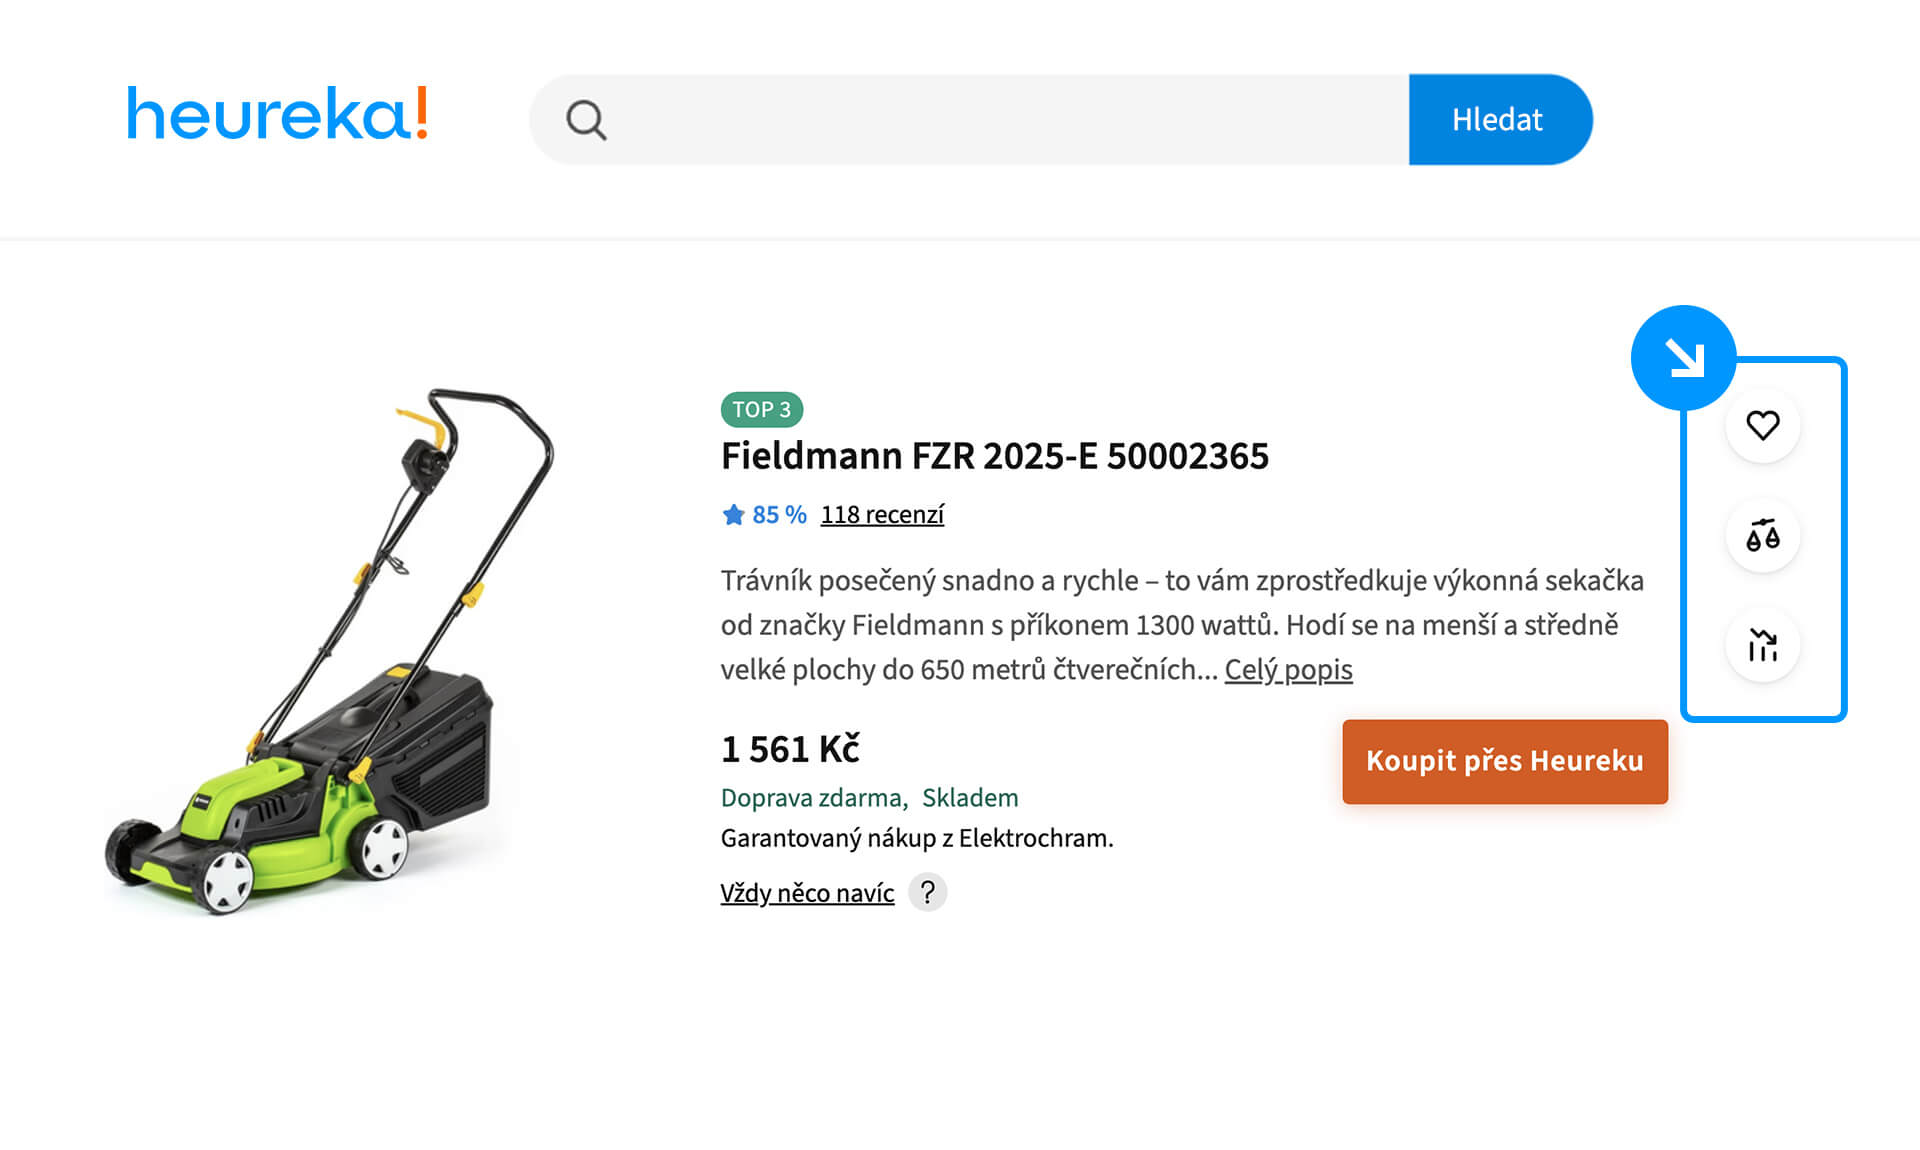The image size is (1920, 1150).
Task: Click Koupit přes Heureku button
Action: pos(1504,761)
